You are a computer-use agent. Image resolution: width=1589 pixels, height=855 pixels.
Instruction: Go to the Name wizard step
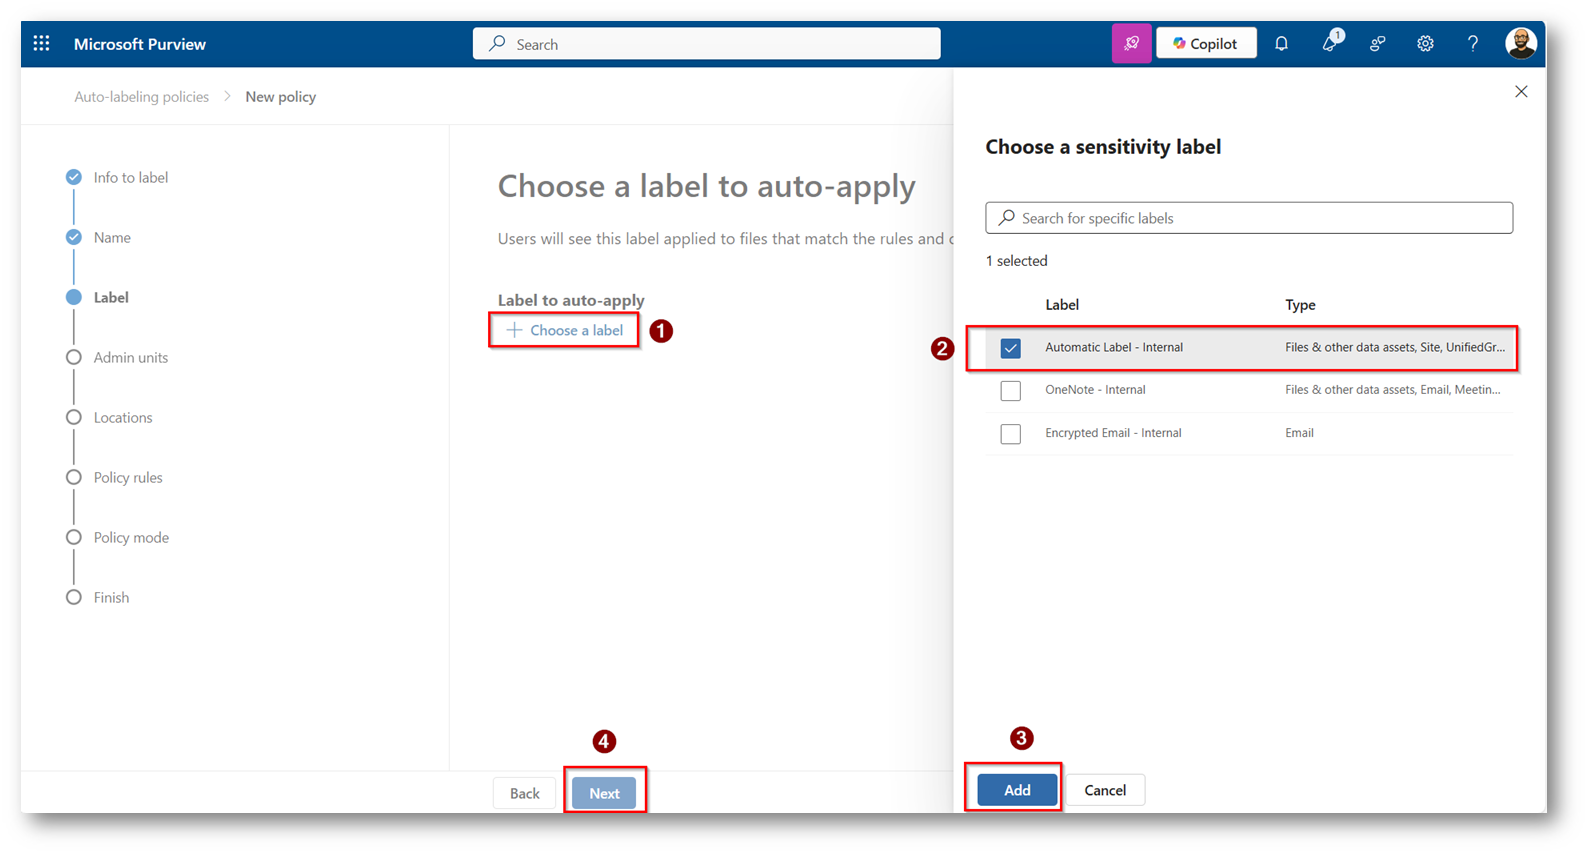pos(112,238)
